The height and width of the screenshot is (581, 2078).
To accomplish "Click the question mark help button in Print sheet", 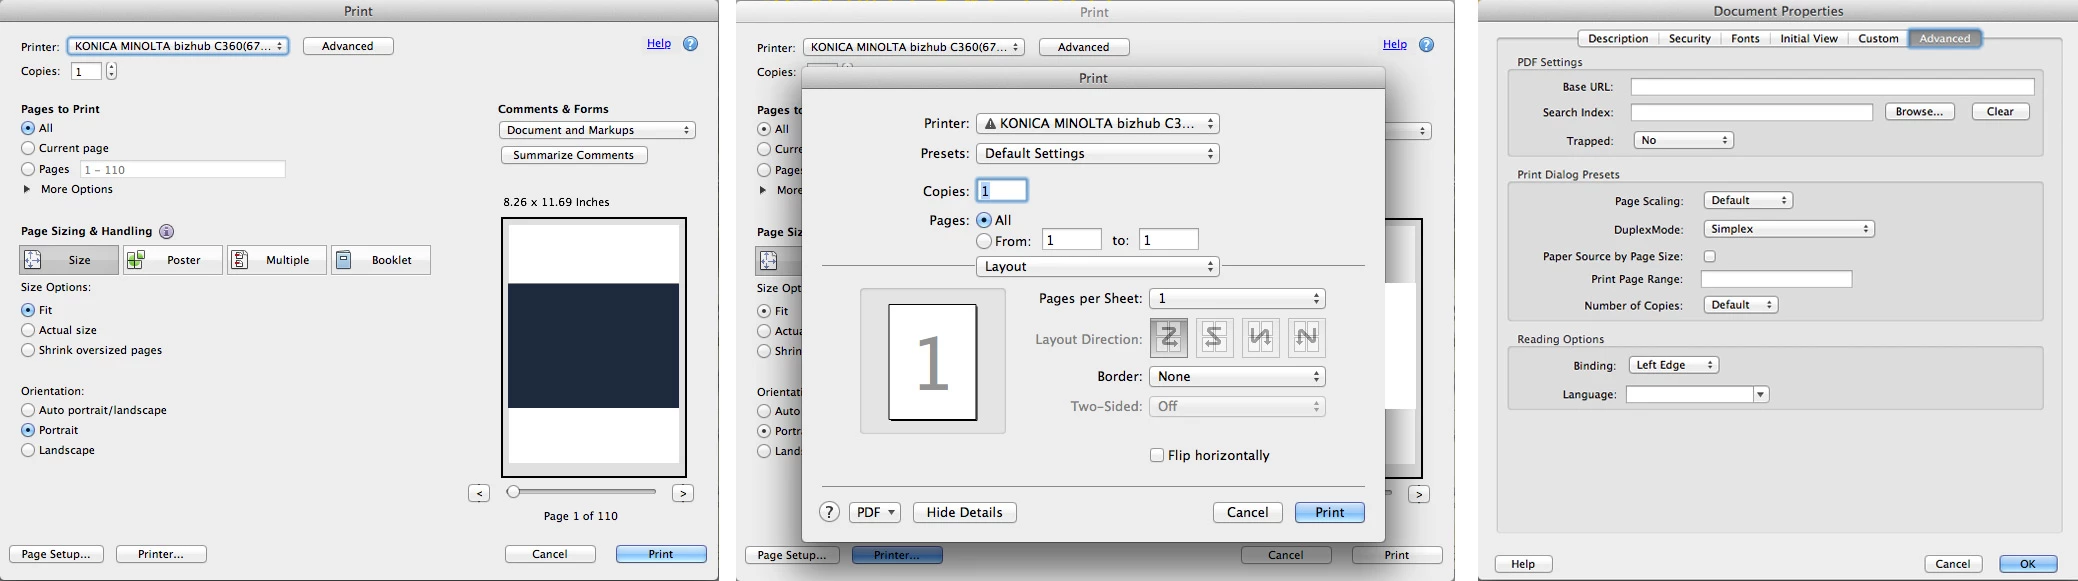I will [829, 512].
